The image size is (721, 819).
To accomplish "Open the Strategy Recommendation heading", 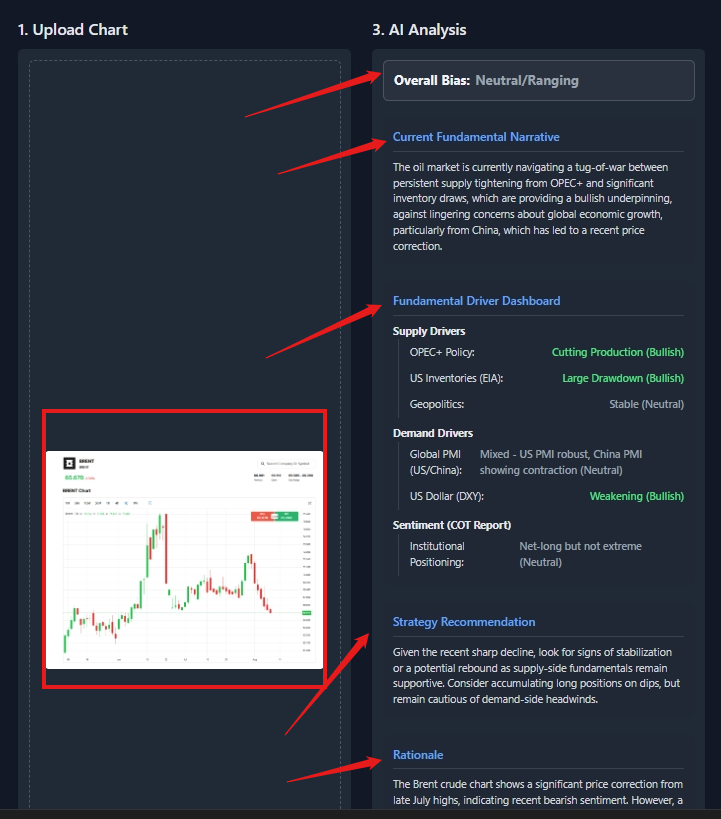I will point(464,622).
